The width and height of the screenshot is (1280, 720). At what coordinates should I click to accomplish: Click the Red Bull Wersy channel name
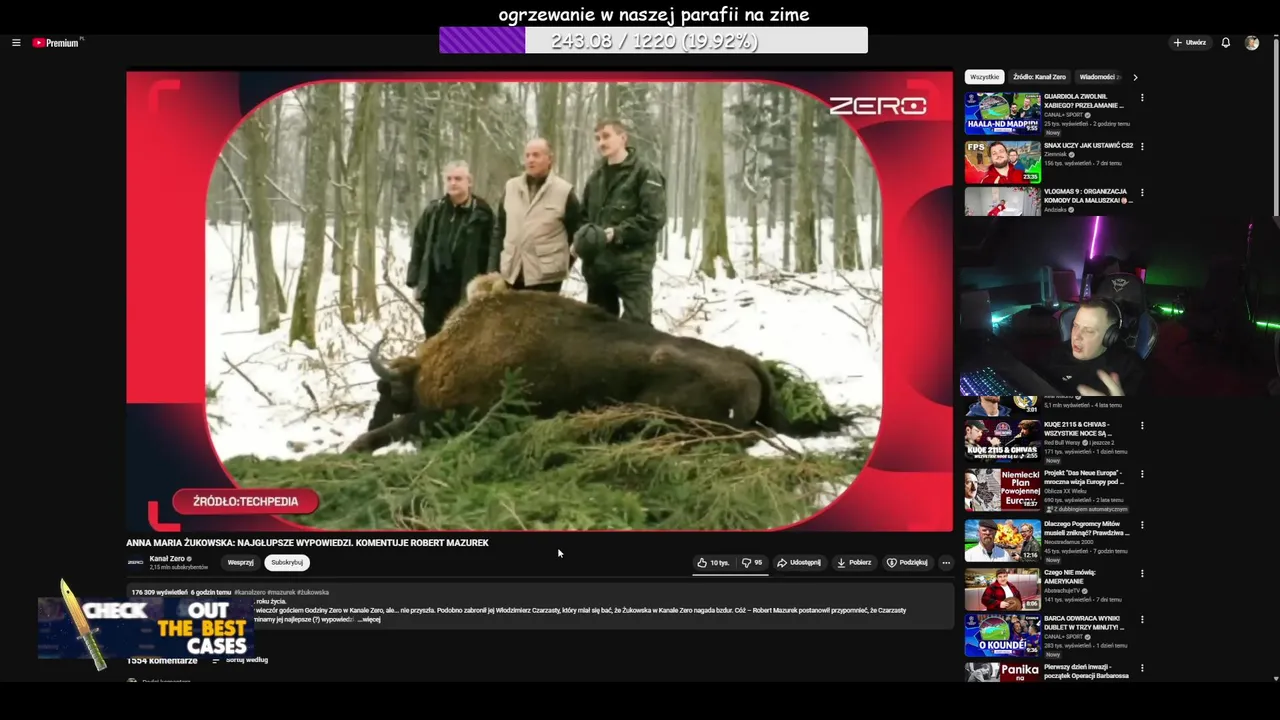click(1064, 442)
